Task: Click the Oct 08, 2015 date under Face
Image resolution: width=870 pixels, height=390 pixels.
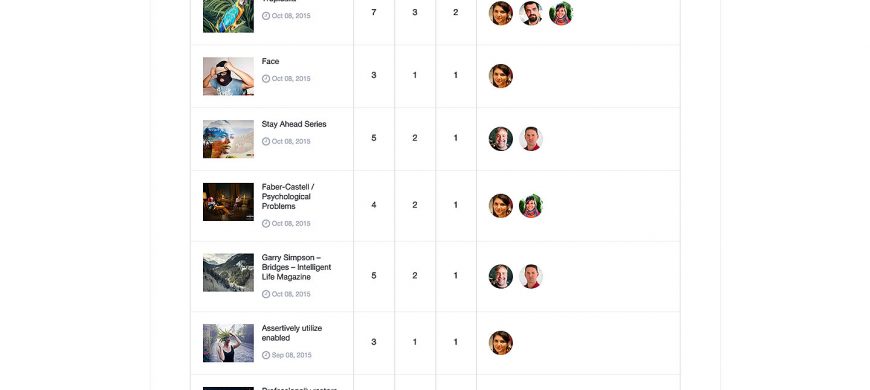Action: [291, 79]
